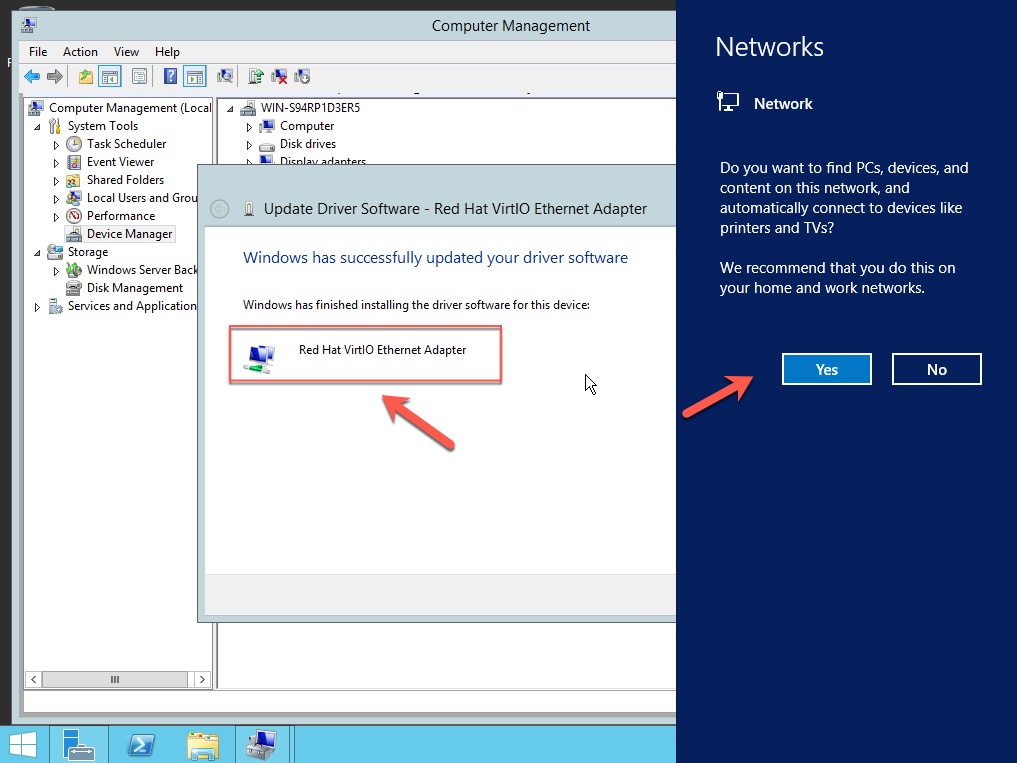Open the File menu
The image size is (1017, 763).
(x=38, y=52)
